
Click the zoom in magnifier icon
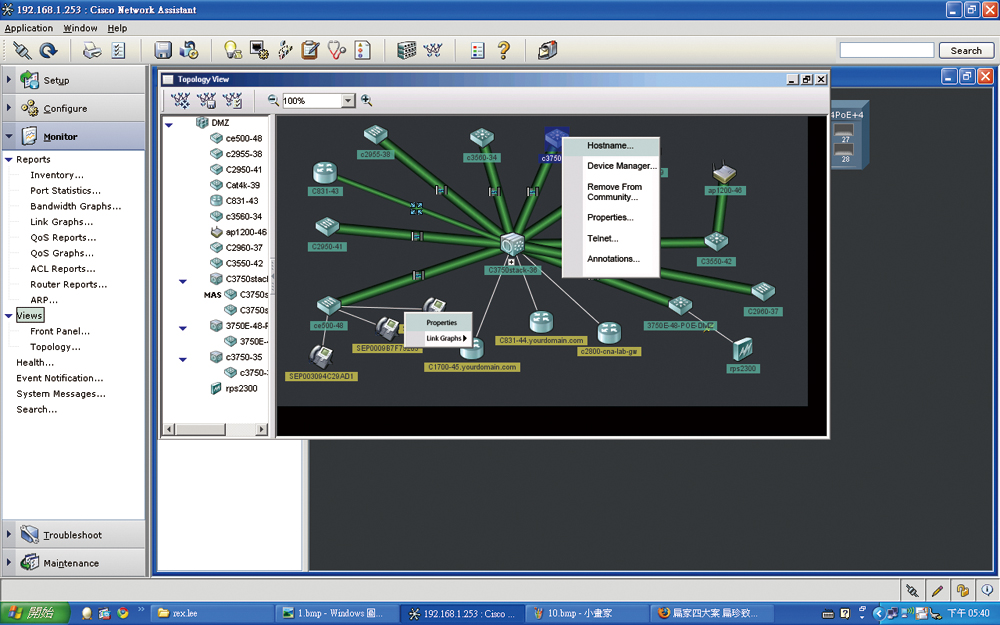click(367, 100)
